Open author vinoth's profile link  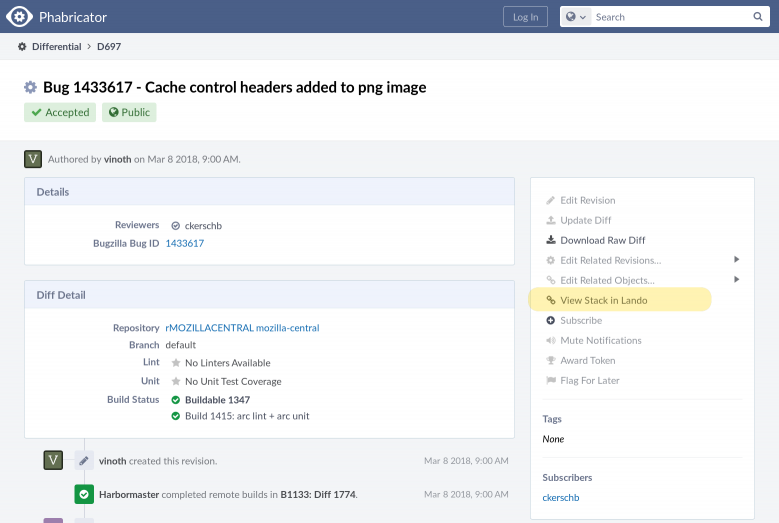tap(117, 159)
